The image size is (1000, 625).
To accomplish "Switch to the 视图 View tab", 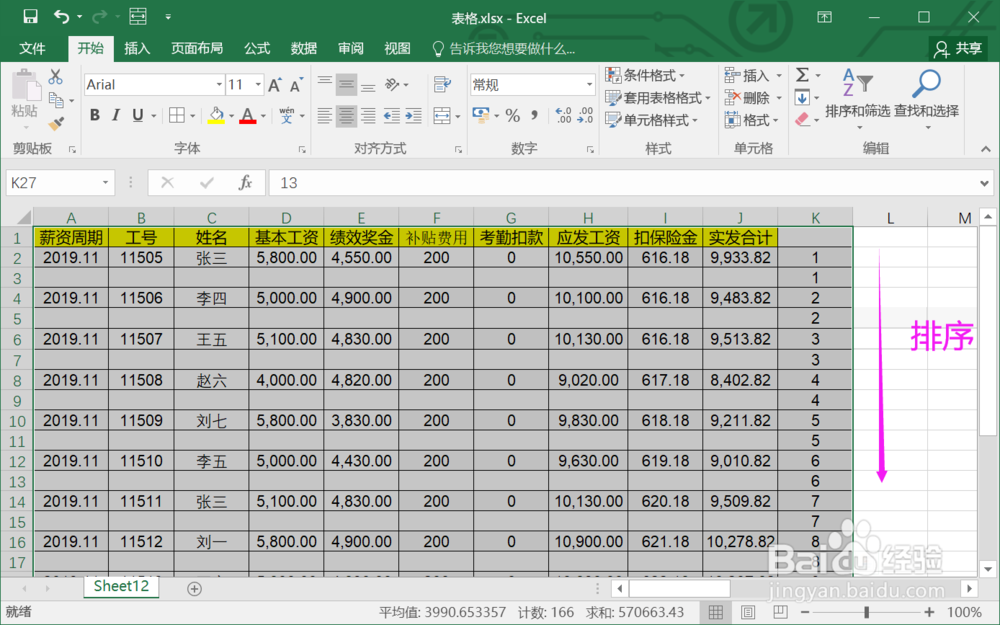I will (397, 48).
